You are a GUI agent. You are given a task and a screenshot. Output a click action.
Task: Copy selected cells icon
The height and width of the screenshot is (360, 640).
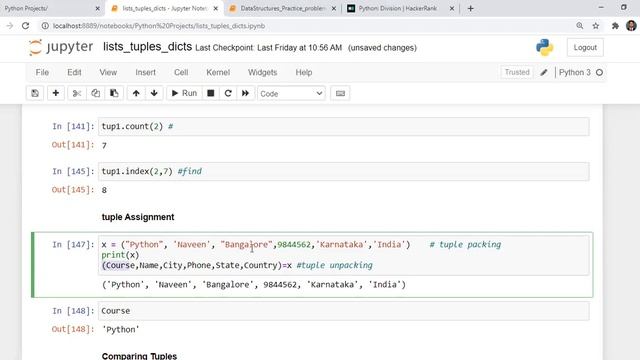click(x=96, y=93)
